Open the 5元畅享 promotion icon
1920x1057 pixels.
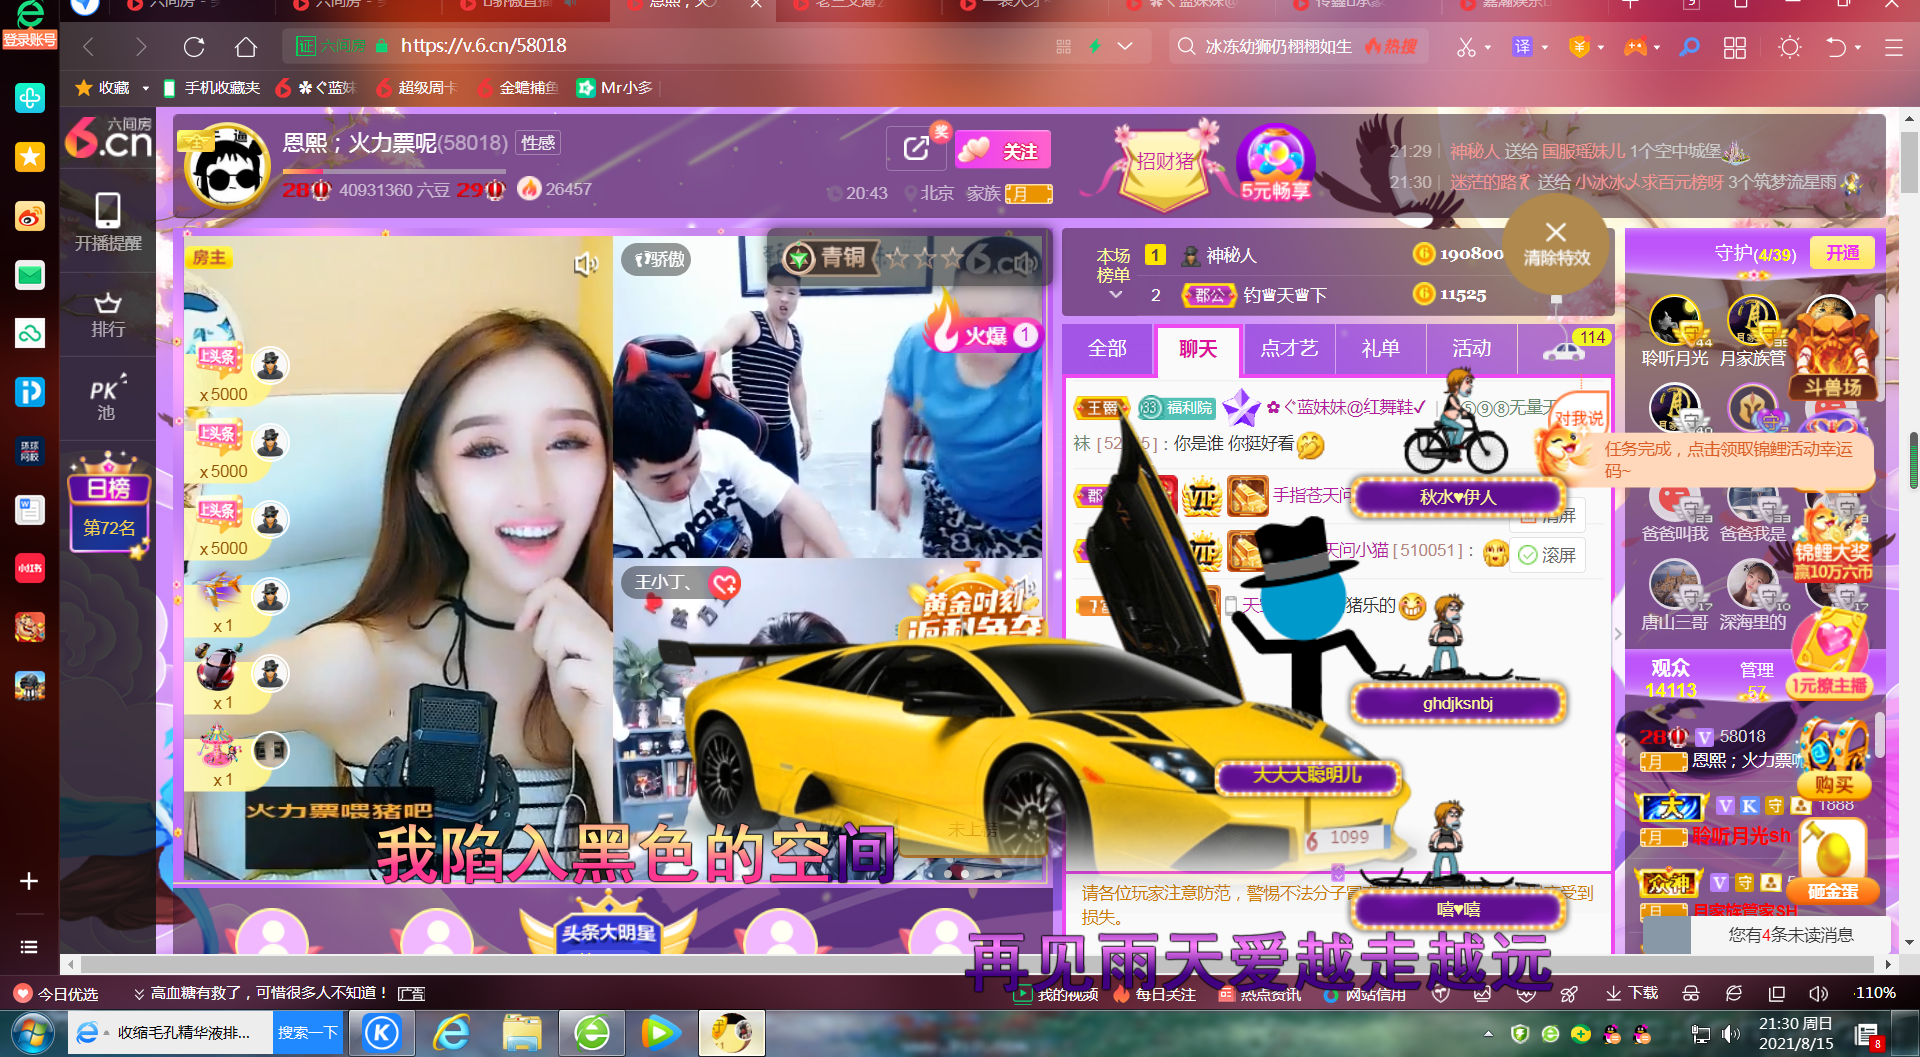(1275, 163)
